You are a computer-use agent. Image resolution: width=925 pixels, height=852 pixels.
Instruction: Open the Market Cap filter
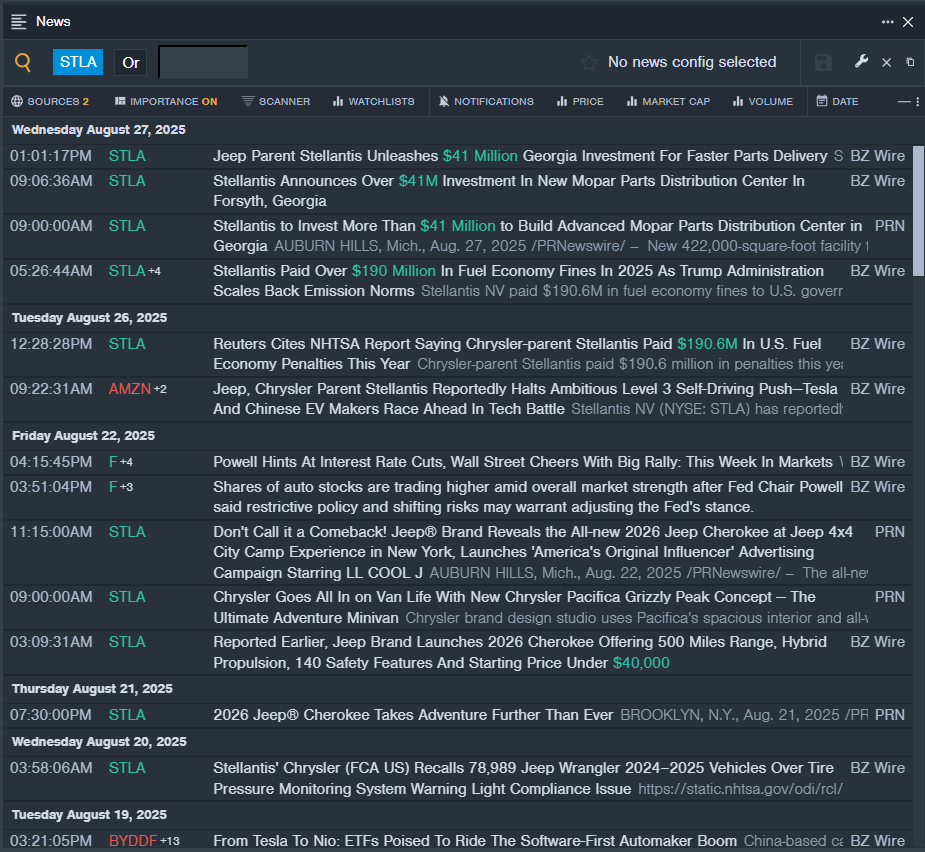click(668, 101)
